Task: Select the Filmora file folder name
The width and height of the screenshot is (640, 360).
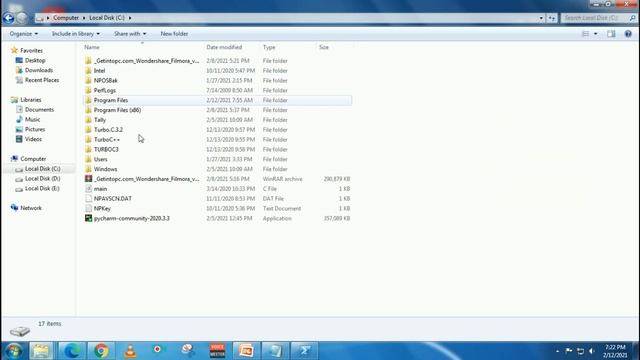Action: pos(147,61)
